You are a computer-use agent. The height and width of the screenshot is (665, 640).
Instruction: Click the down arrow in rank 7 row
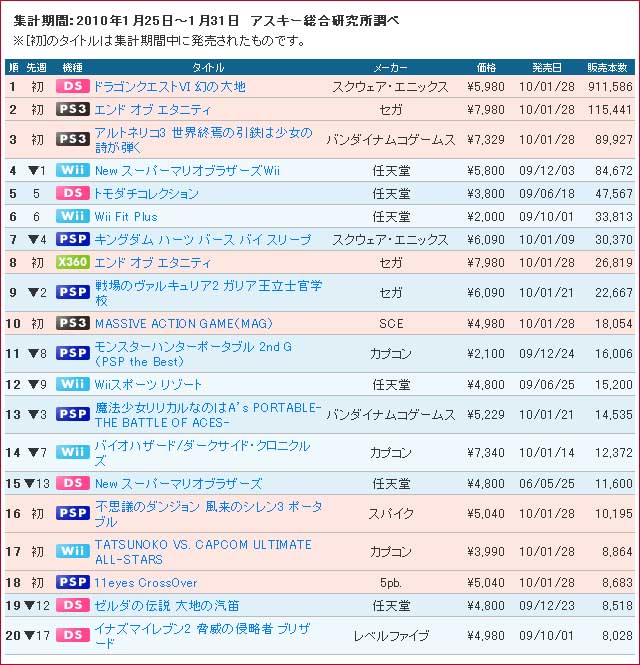pyautogui.click(x=34, y=240)
